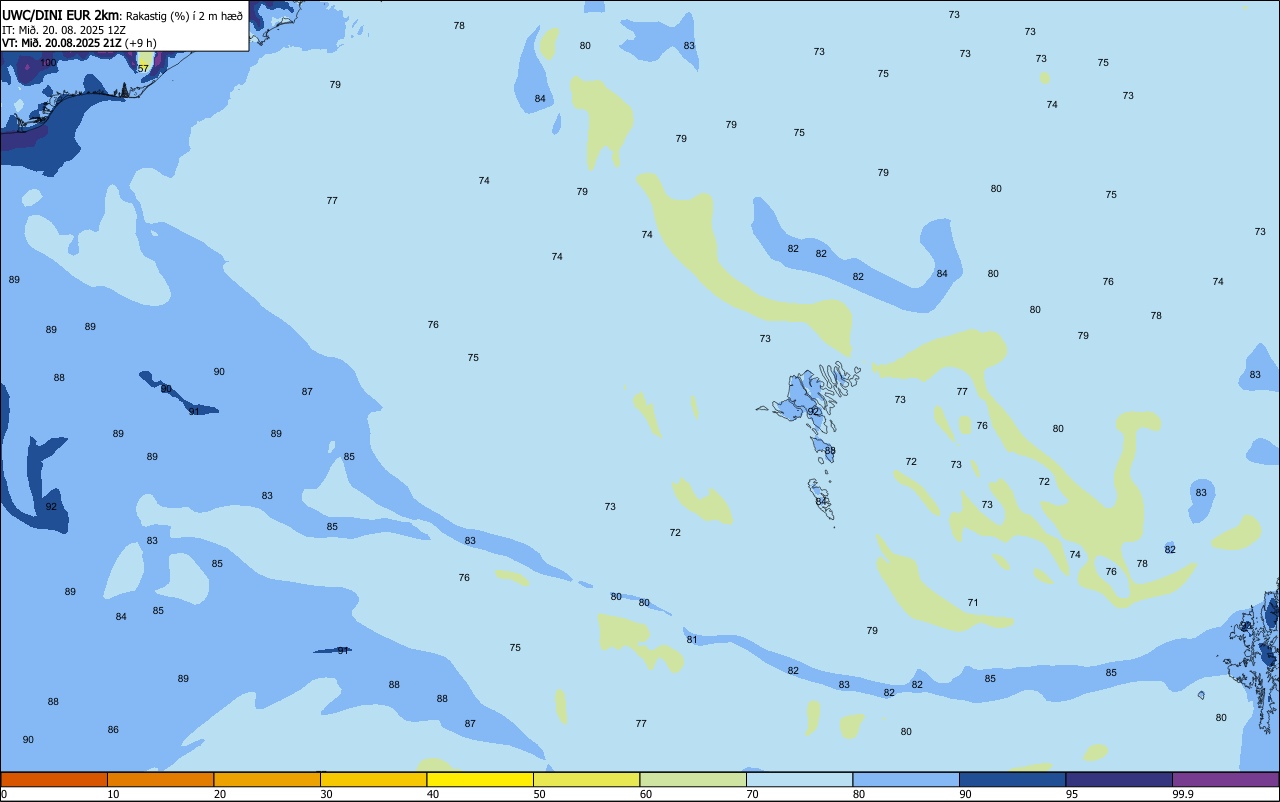The height and width of the screenshot is (802, 1280).
Task: Click the 'VT: Mið. 20.08.2025 21Z (+9 h)' line
Action: tap(79, 42)
